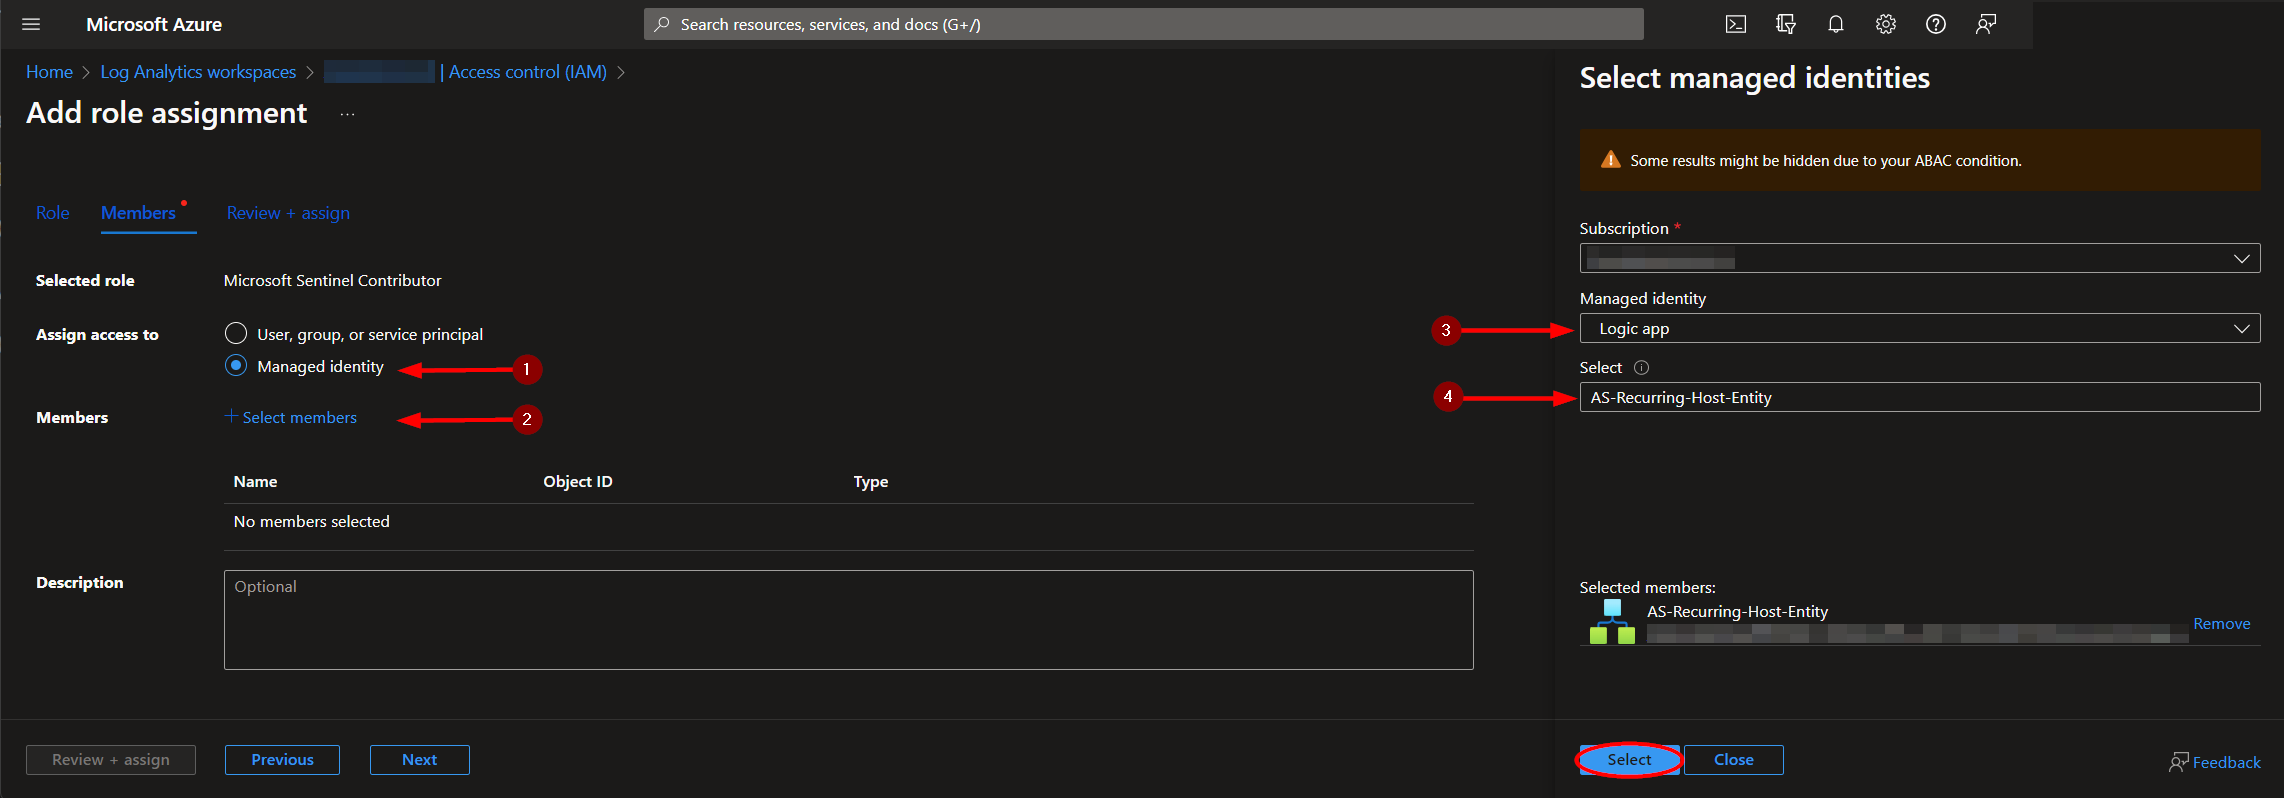
Task: Click the Select members link
Action: [299, 417]
